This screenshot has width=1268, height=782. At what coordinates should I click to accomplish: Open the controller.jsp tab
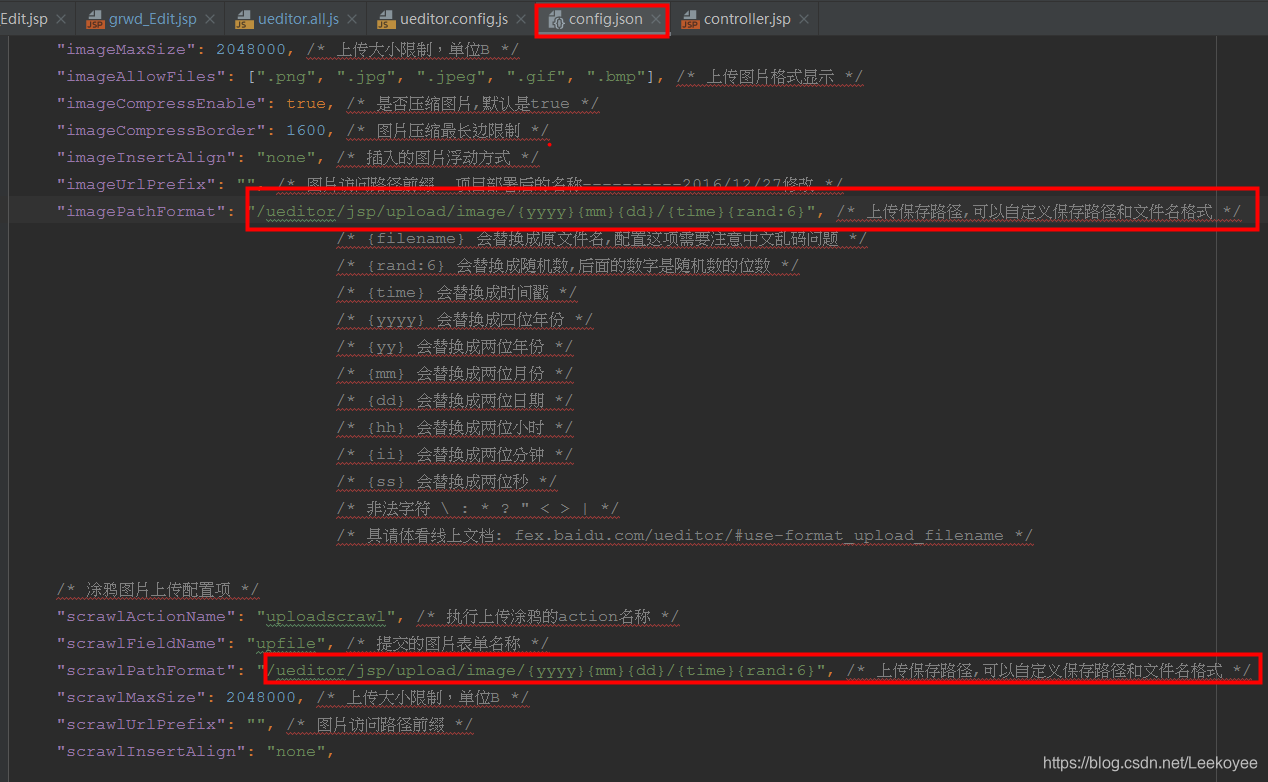pos(747,20)
